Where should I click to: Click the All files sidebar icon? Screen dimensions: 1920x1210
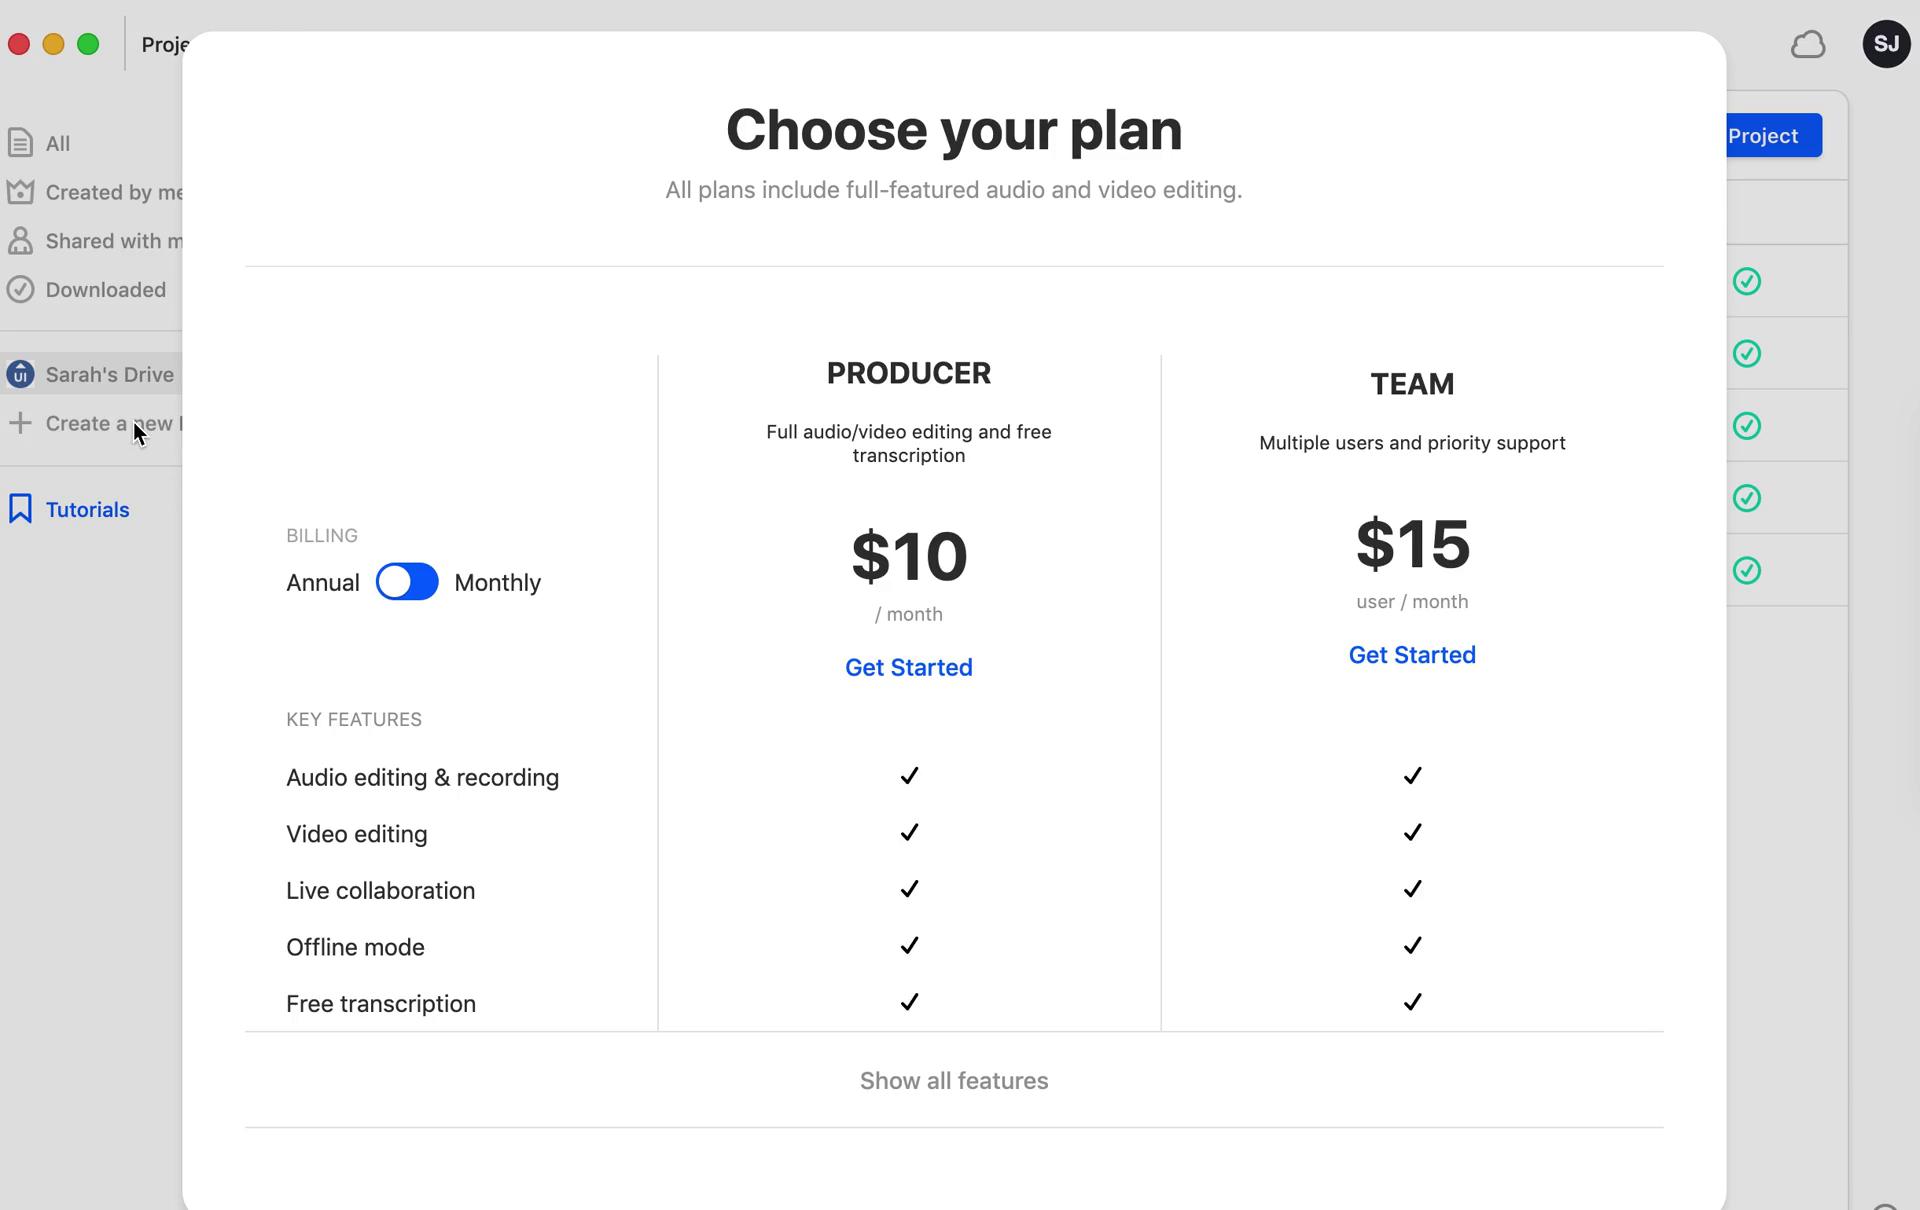point(20,142)
